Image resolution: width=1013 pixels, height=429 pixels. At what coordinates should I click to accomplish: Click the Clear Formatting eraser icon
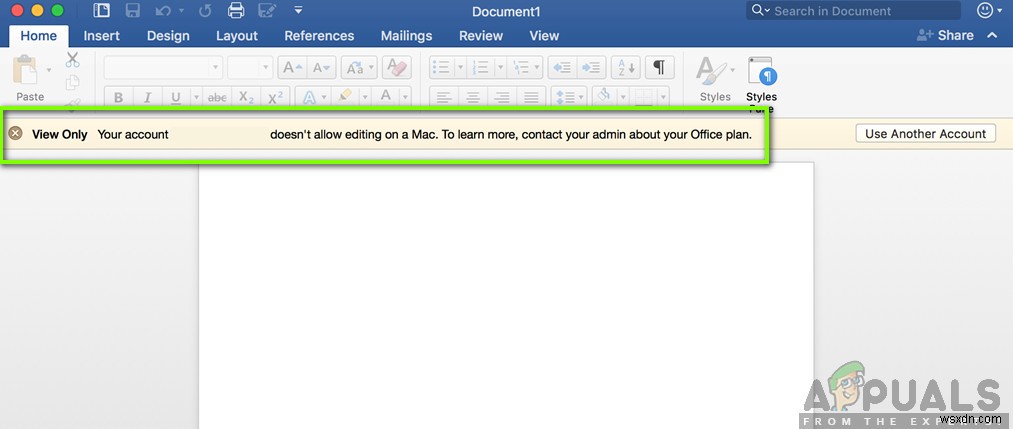point(397,67)
